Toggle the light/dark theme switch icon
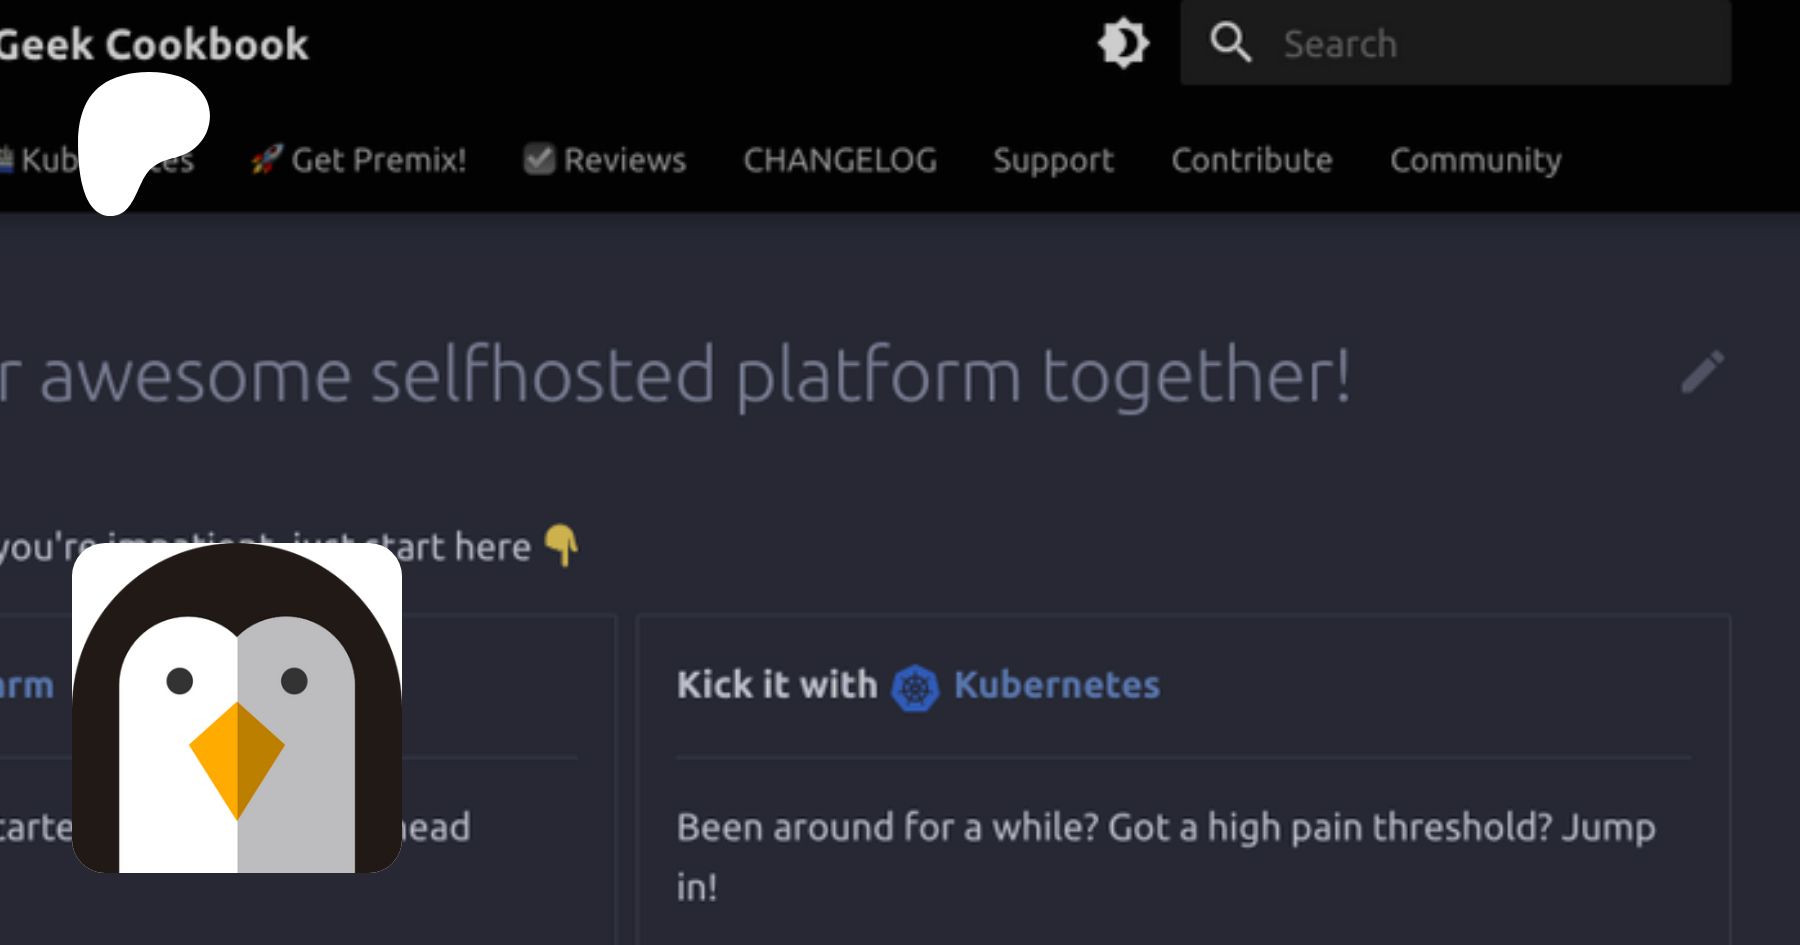 pos(1123,43)
